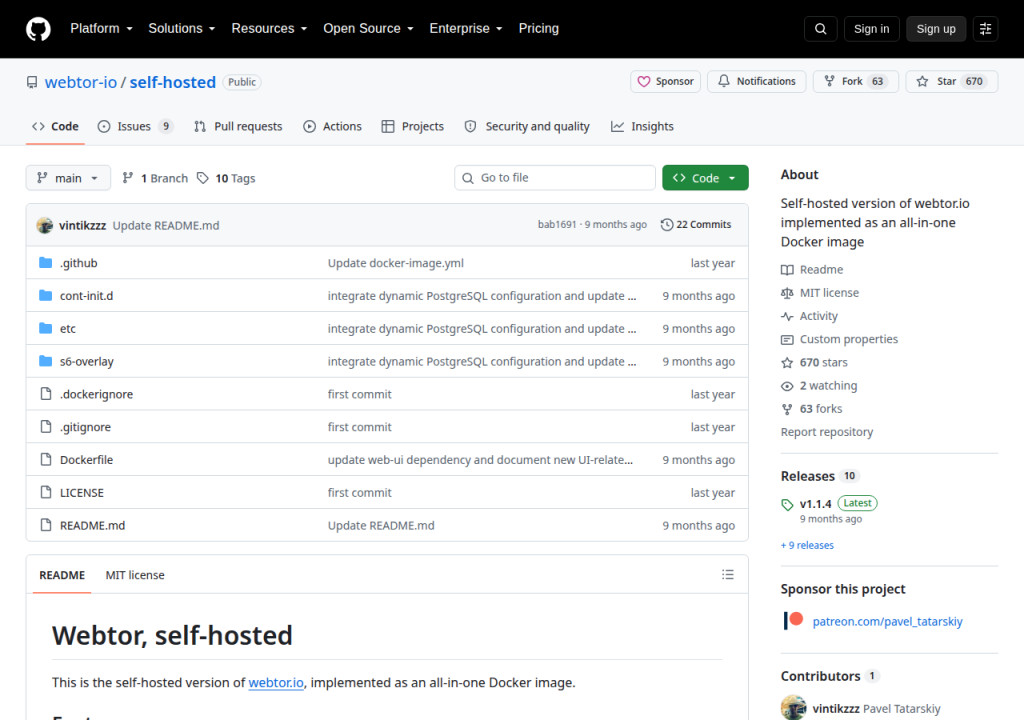
Task: Open commit hash bab1691
Action: tap(557, 225)
